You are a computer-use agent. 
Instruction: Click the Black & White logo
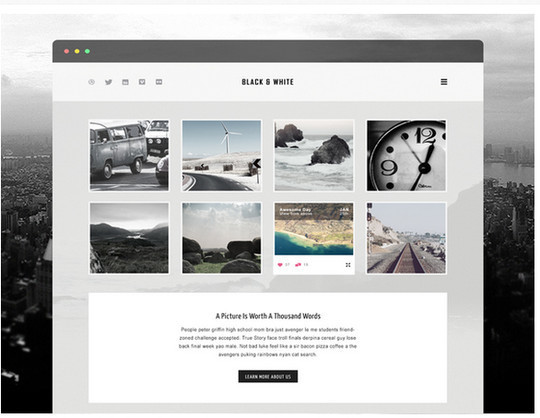click(268, 82)
